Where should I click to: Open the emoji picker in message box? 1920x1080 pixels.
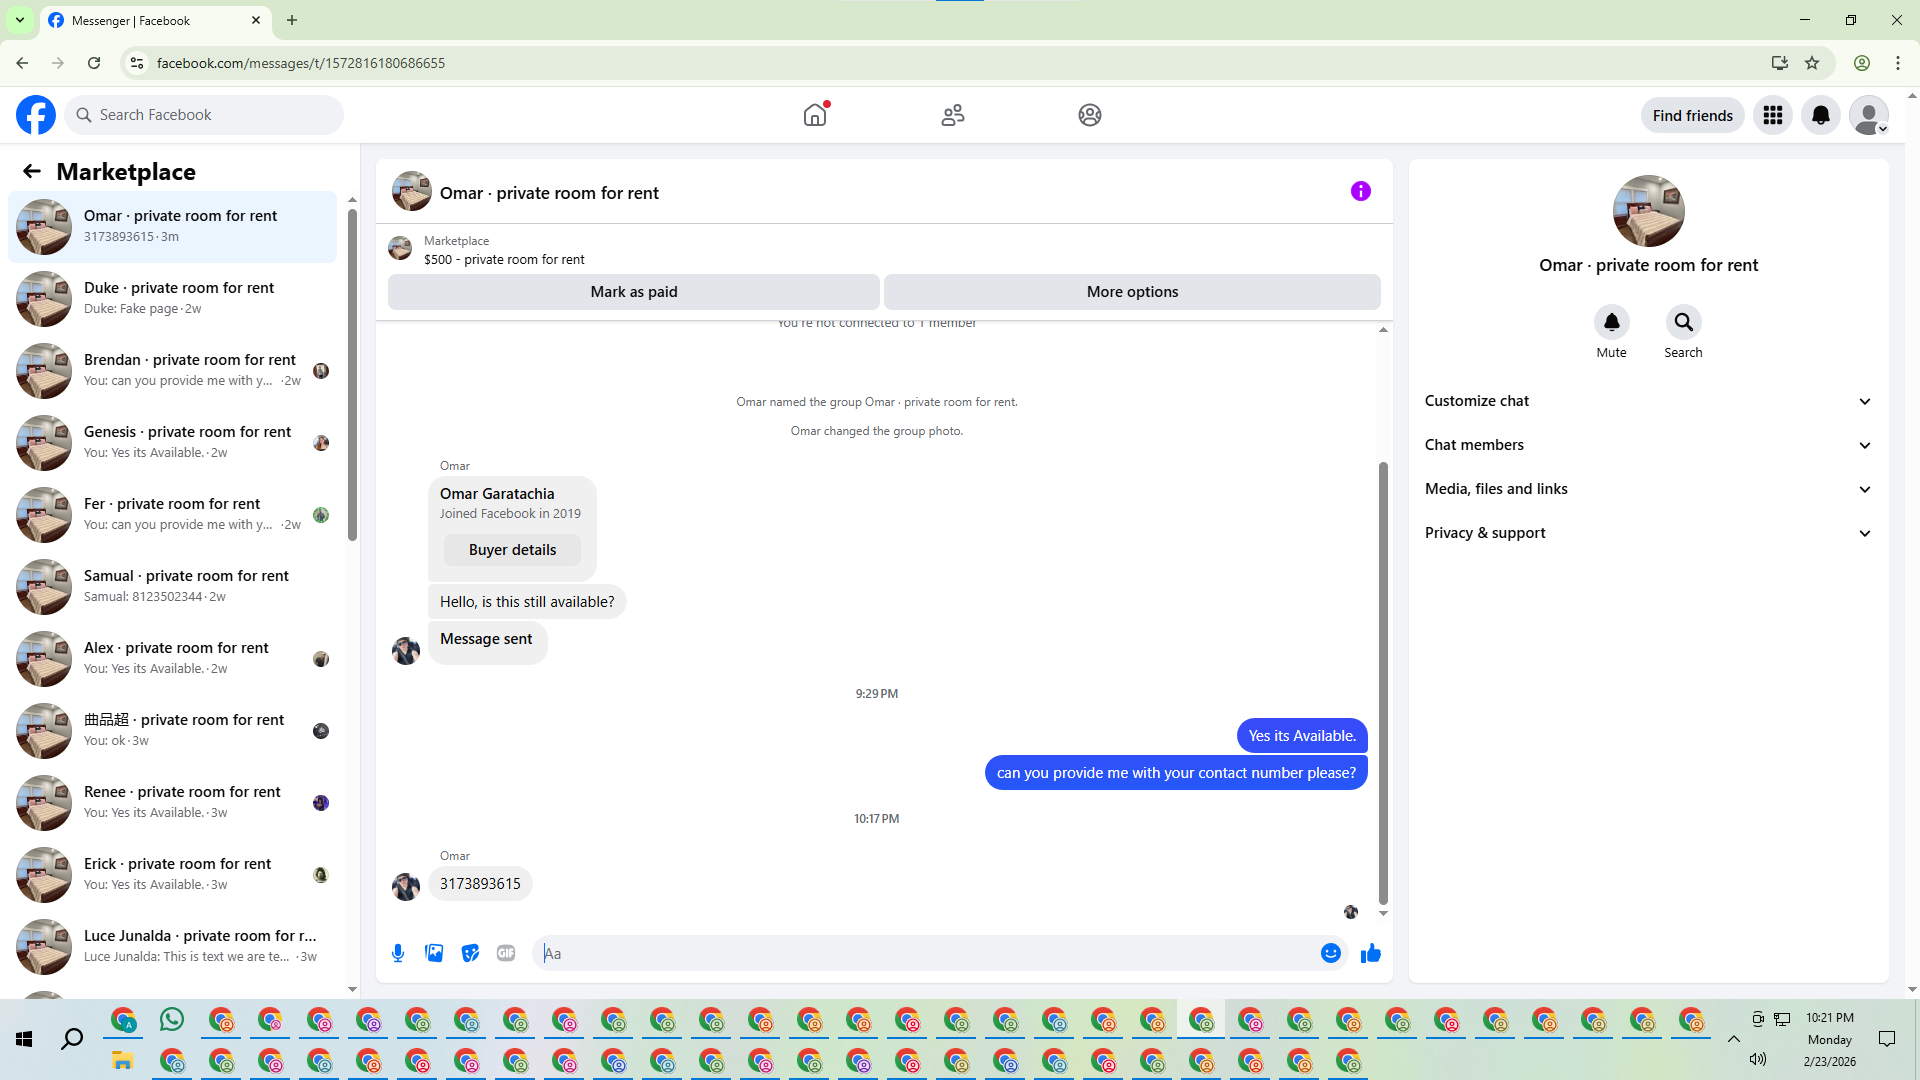pyautogui.click(x=1330, y=953)
